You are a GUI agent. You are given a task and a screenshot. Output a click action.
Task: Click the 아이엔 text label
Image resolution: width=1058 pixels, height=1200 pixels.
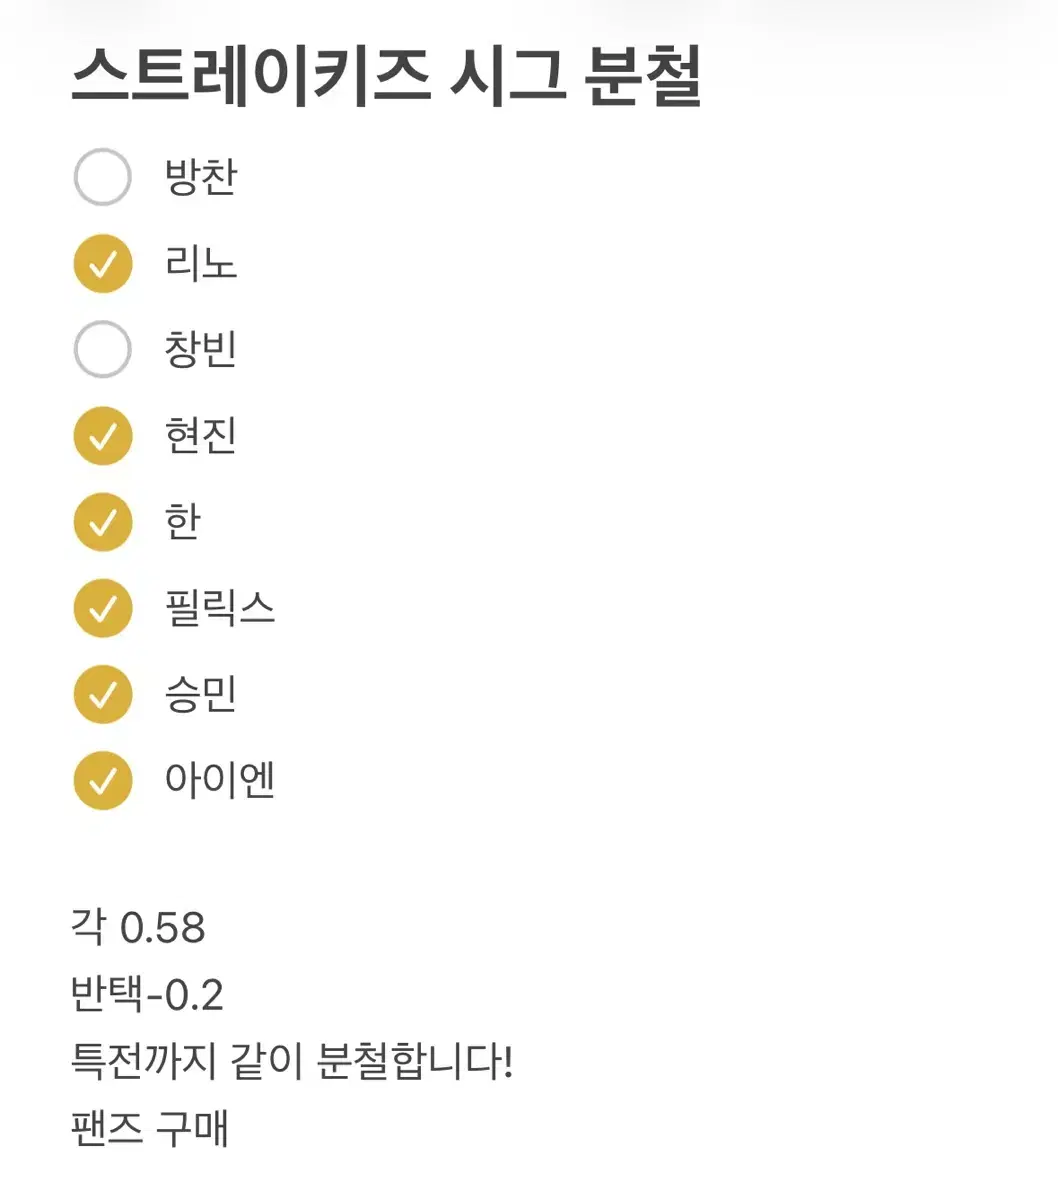click(219, 780)
